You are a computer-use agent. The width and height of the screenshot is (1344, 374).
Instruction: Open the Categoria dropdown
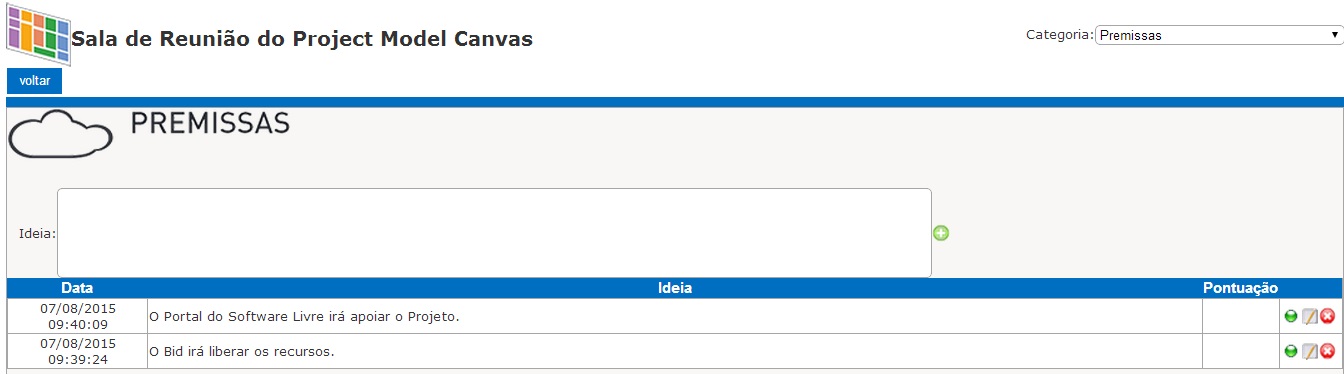coord(1218,35)
